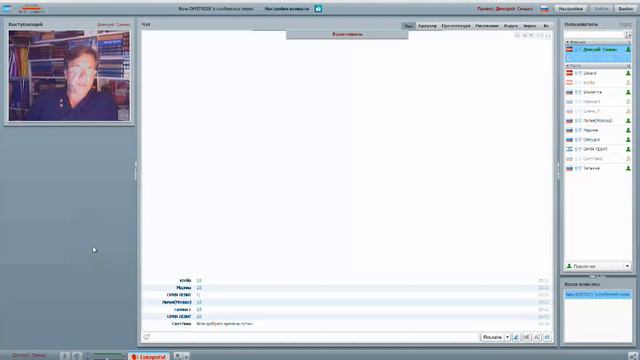
Task: Click the Russian flag language icon
Action: tap(544, 9)
